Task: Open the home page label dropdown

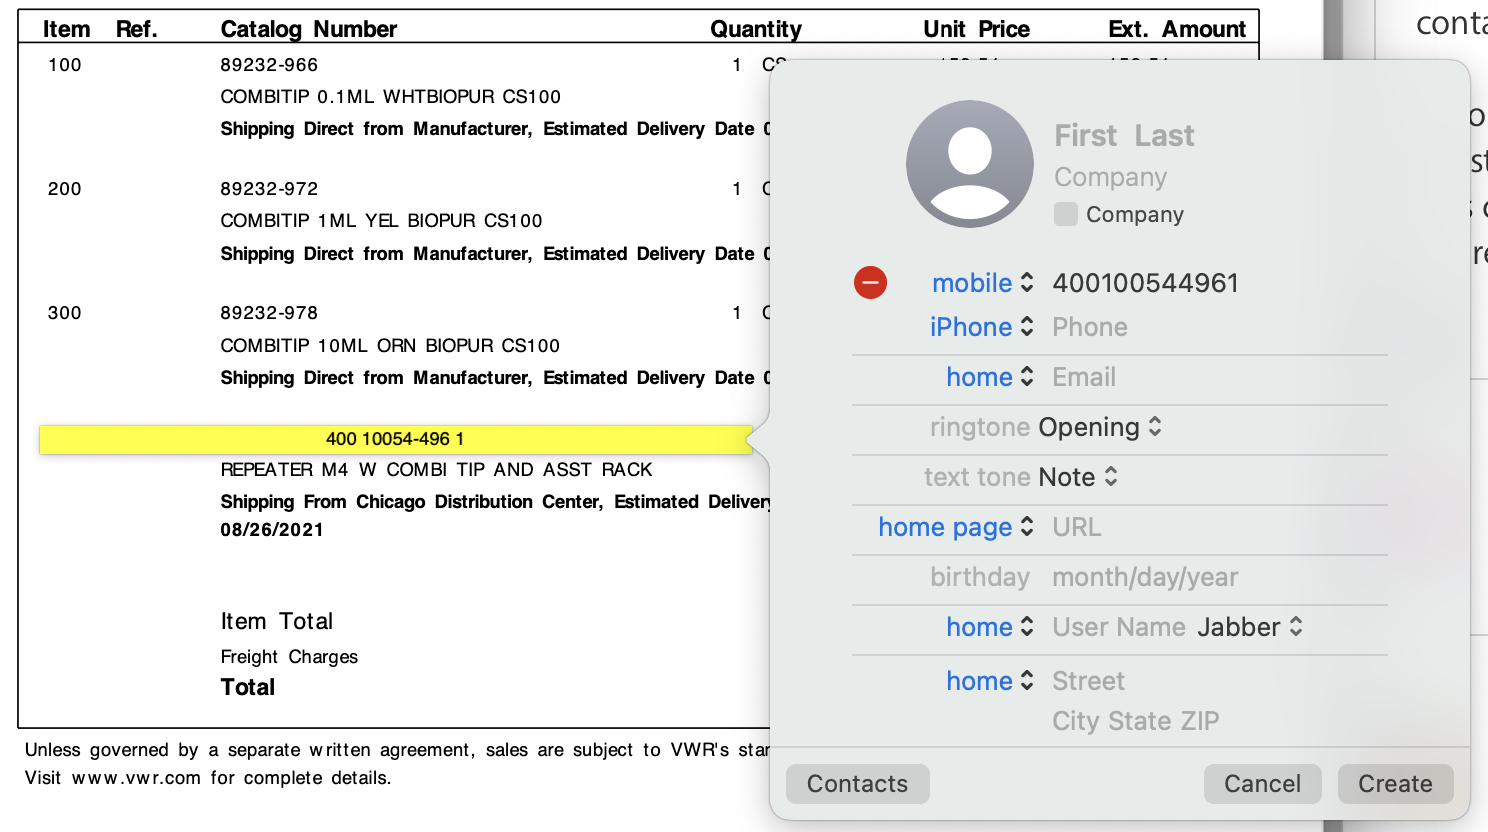Action: (956, 527)
